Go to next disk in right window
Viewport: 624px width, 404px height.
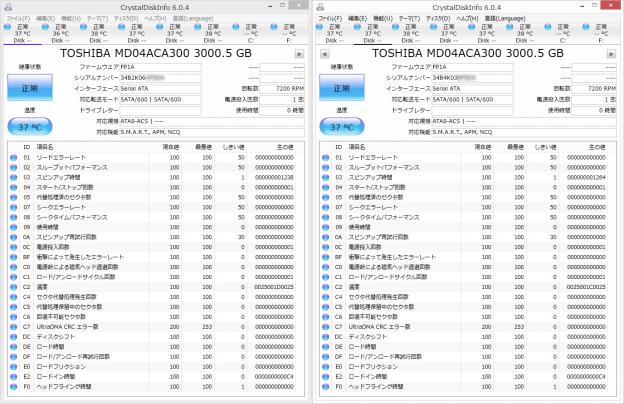pyautogui.click(x=611, y=54)
